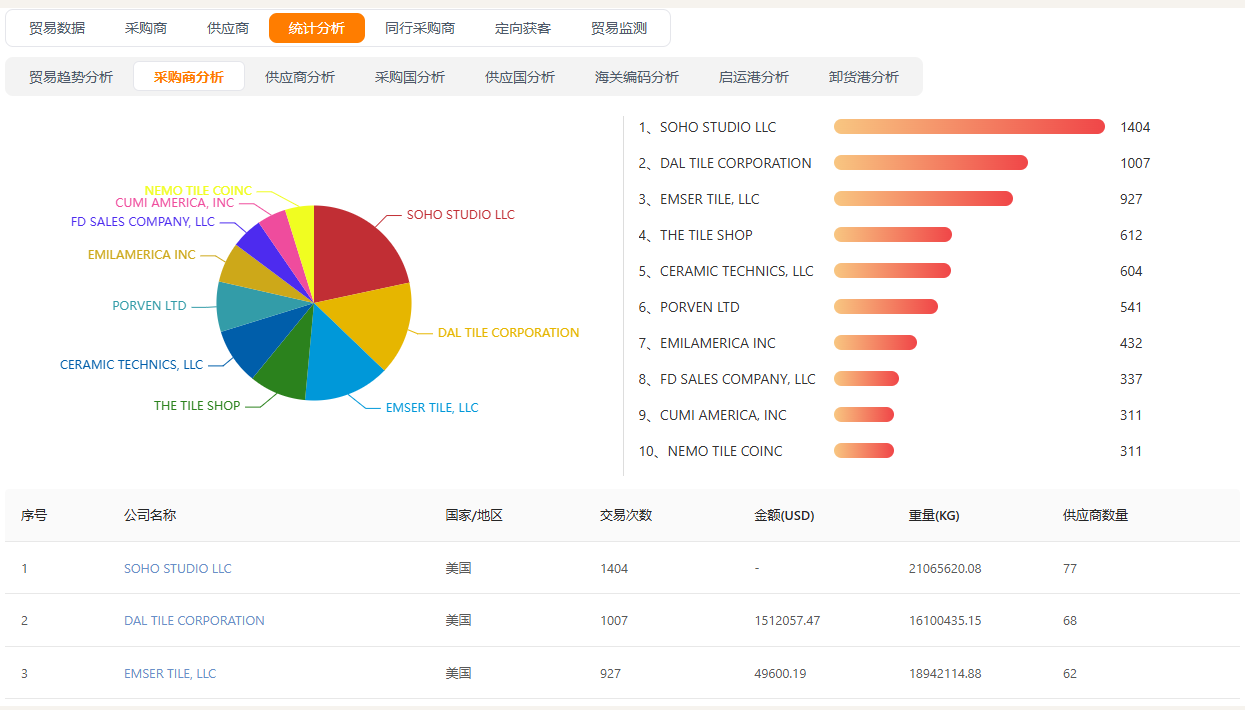Open the 贸易监测 tab
The height and width of the screenshot is (710, 1245).
point(619,28)
